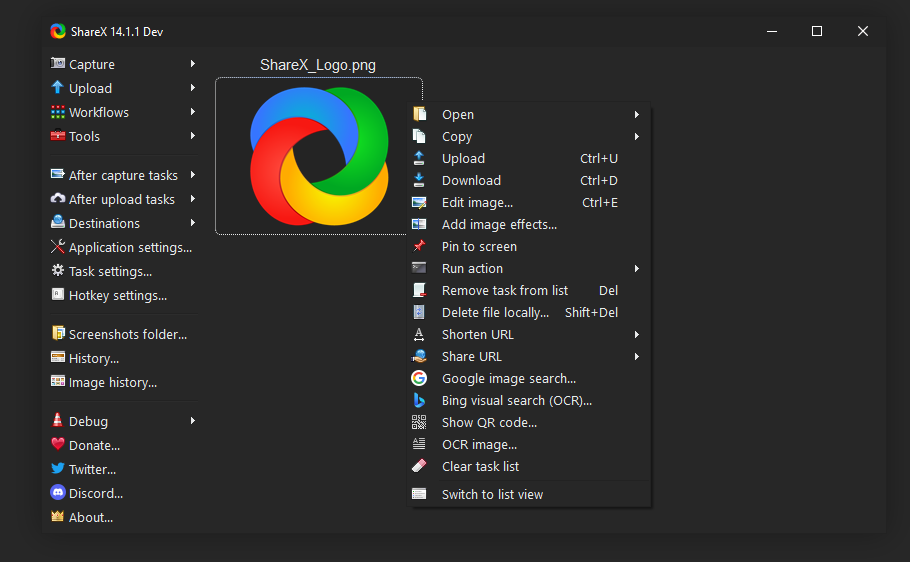Click the ShareX logo in title bar
The height and width of the screenshot is (562, 910).
click(x=58, y=31)
